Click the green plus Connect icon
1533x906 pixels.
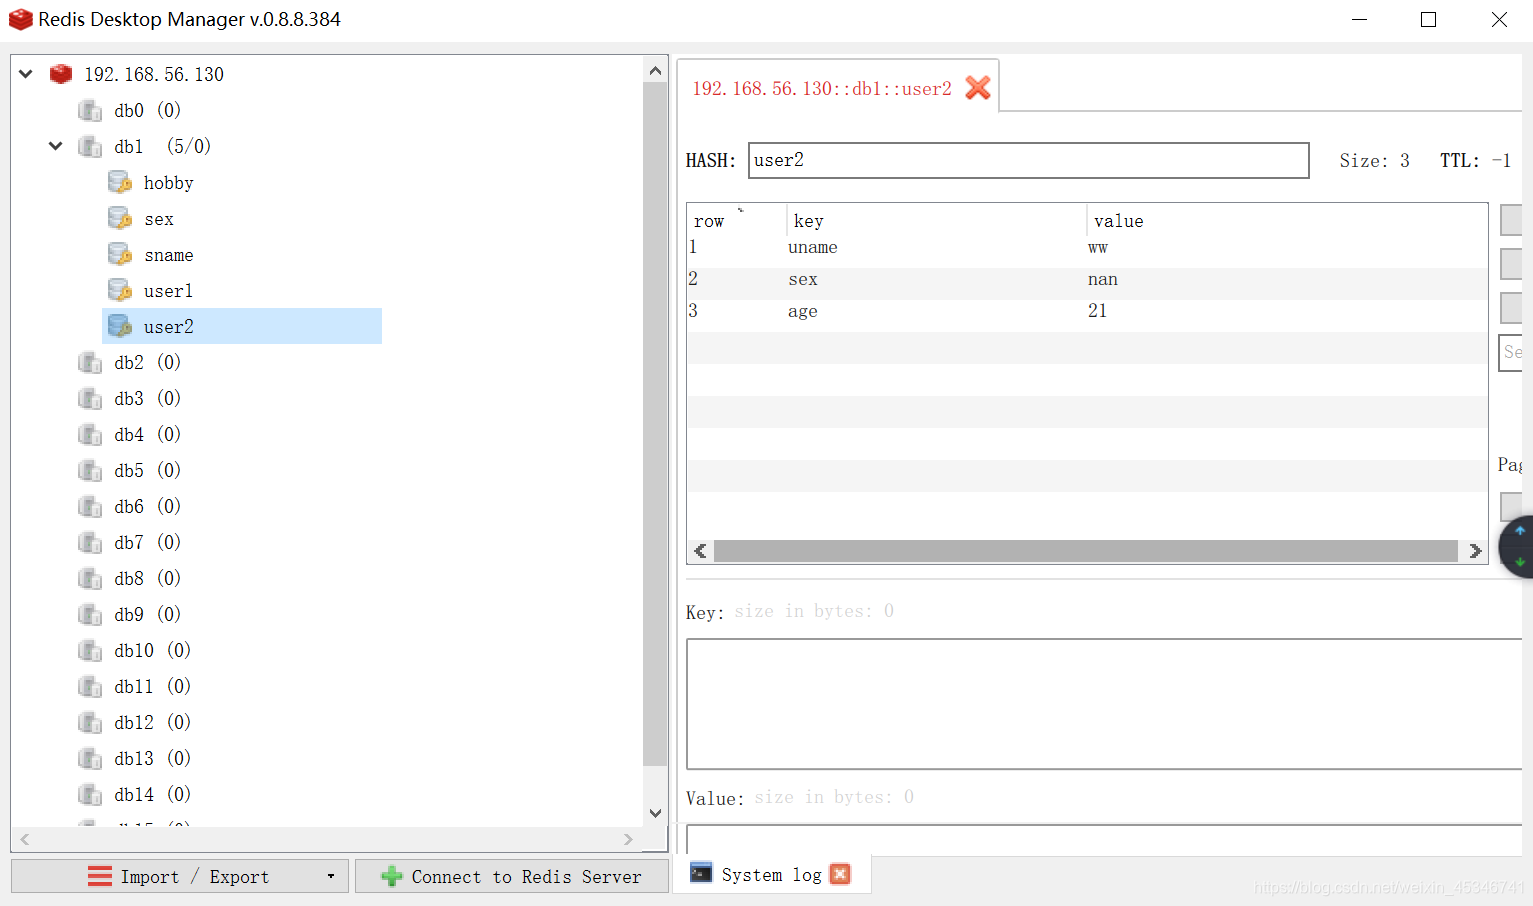[x=392, y=877]
